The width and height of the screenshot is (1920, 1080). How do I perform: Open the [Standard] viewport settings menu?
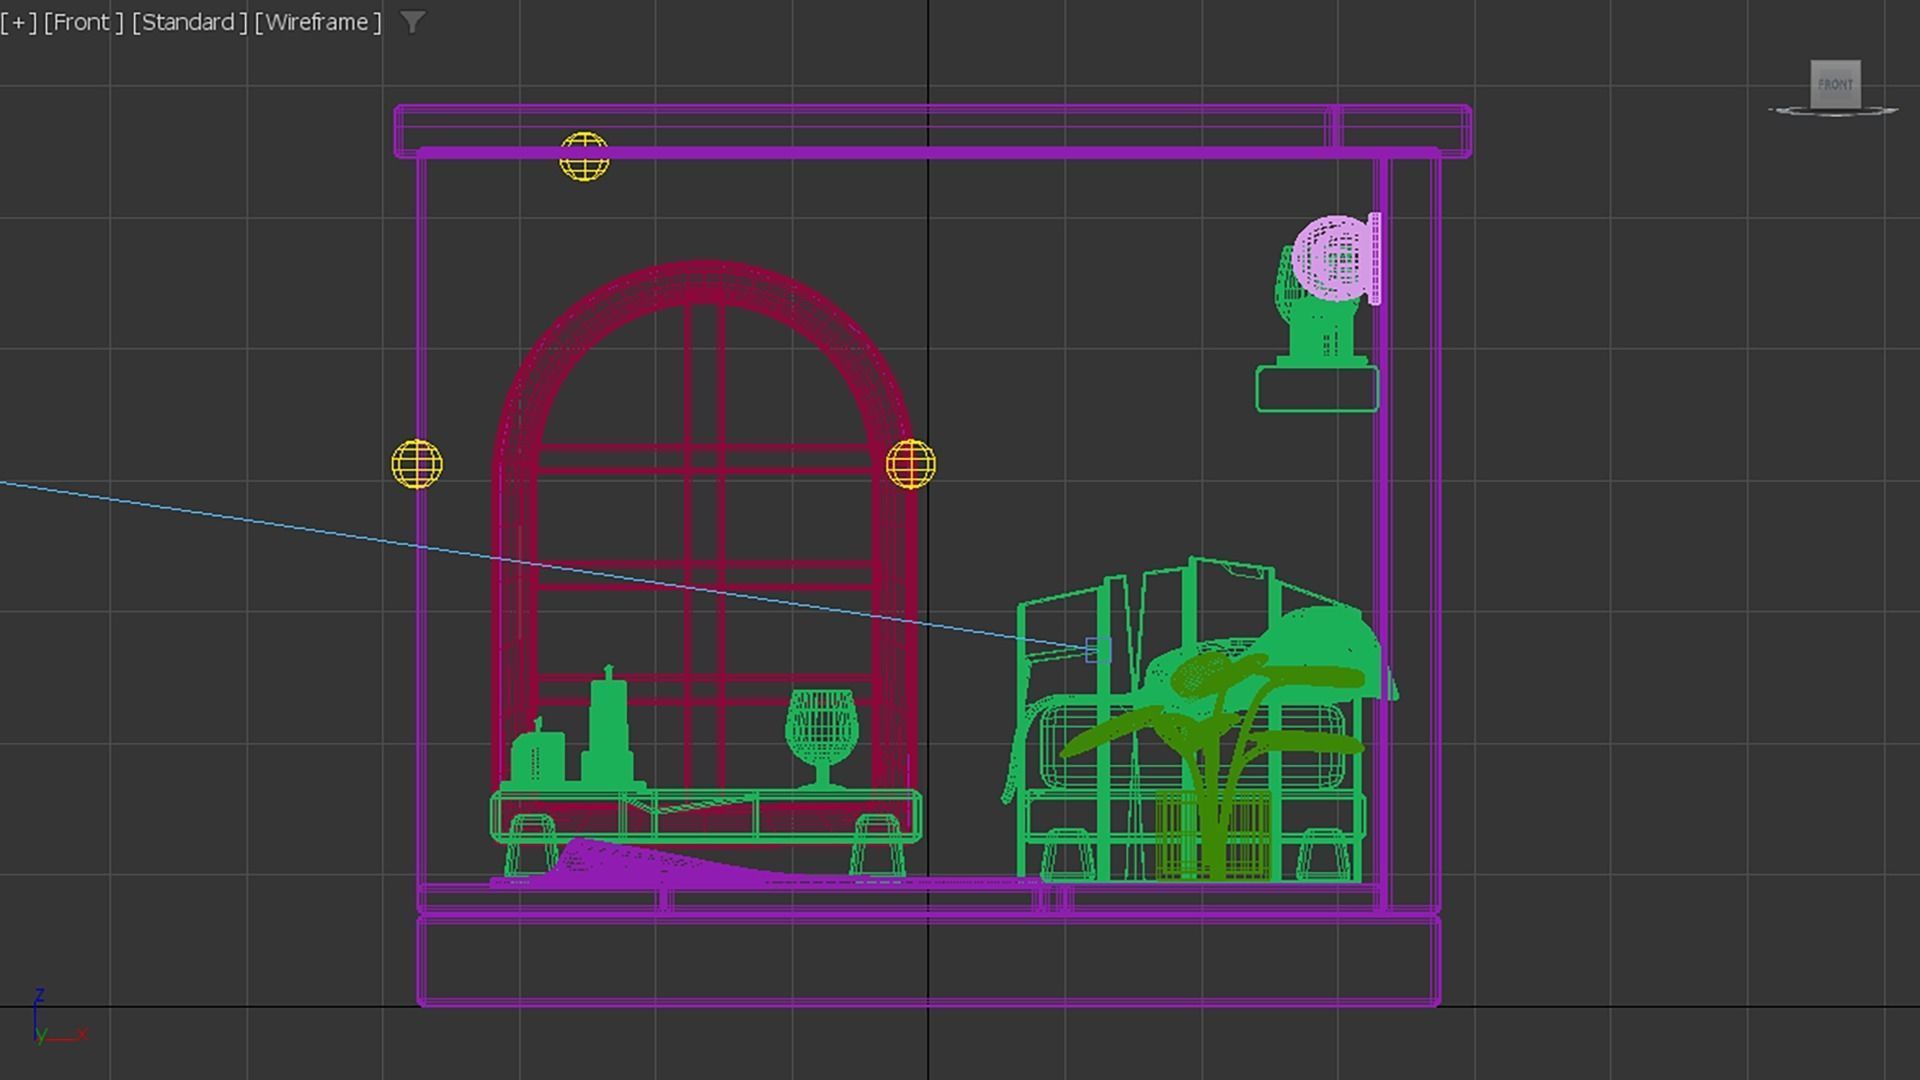[189, 22]
